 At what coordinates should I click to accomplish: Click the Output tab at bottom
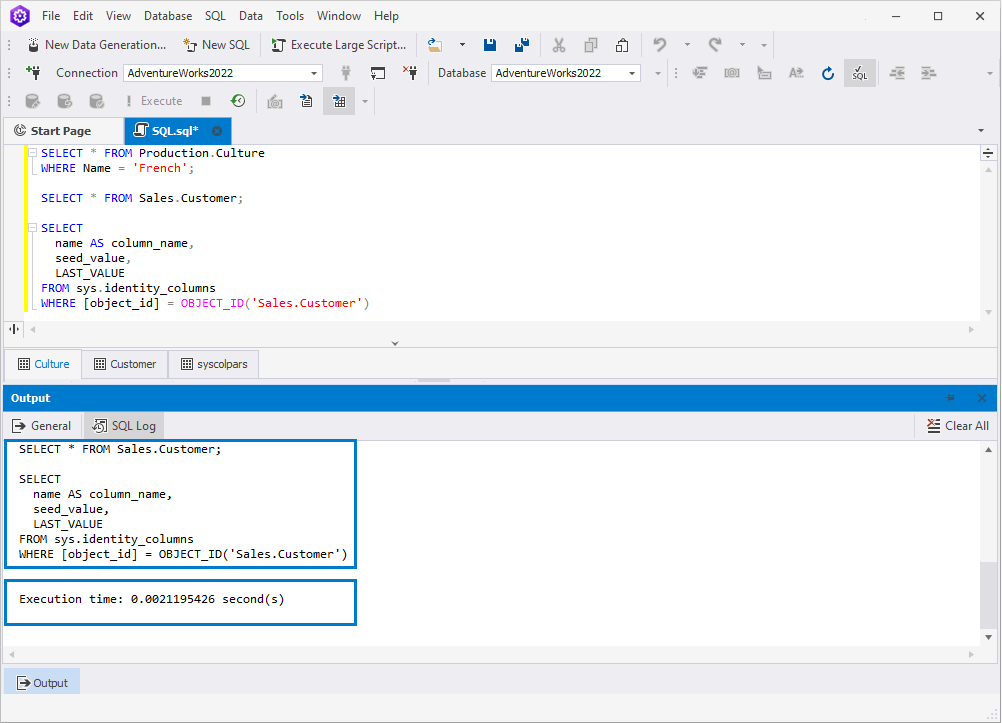click(x=42, y=683)
